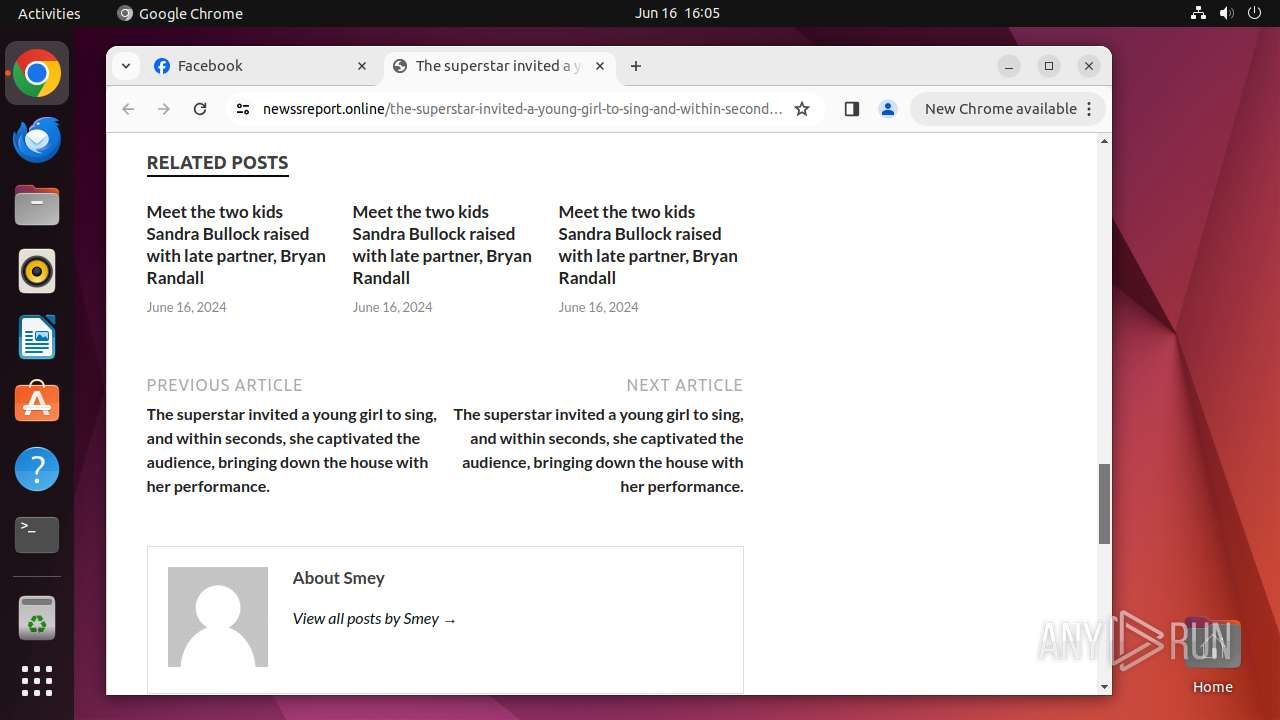
Task: Open Google Chrome app menu in top bar
Action: click(180, 13)
